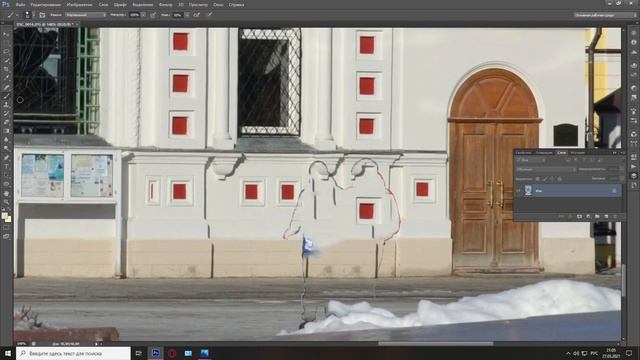Select the Hand tool

coord(6,193)
